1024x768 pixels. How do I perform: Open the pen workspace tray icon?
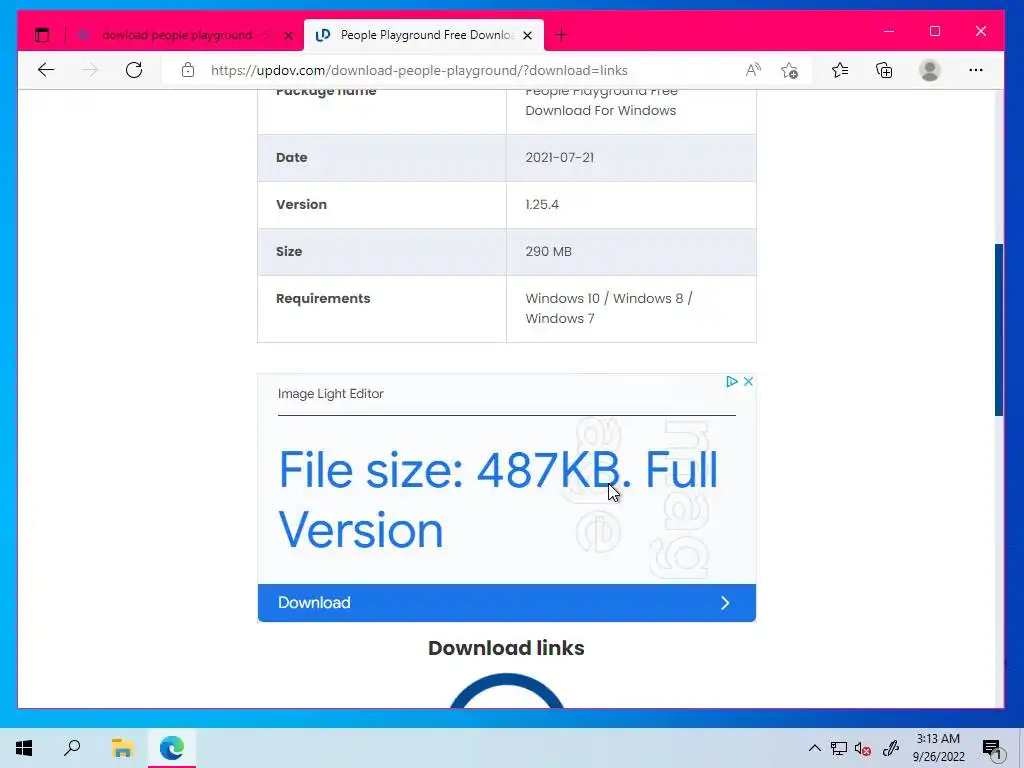(890, 748)
